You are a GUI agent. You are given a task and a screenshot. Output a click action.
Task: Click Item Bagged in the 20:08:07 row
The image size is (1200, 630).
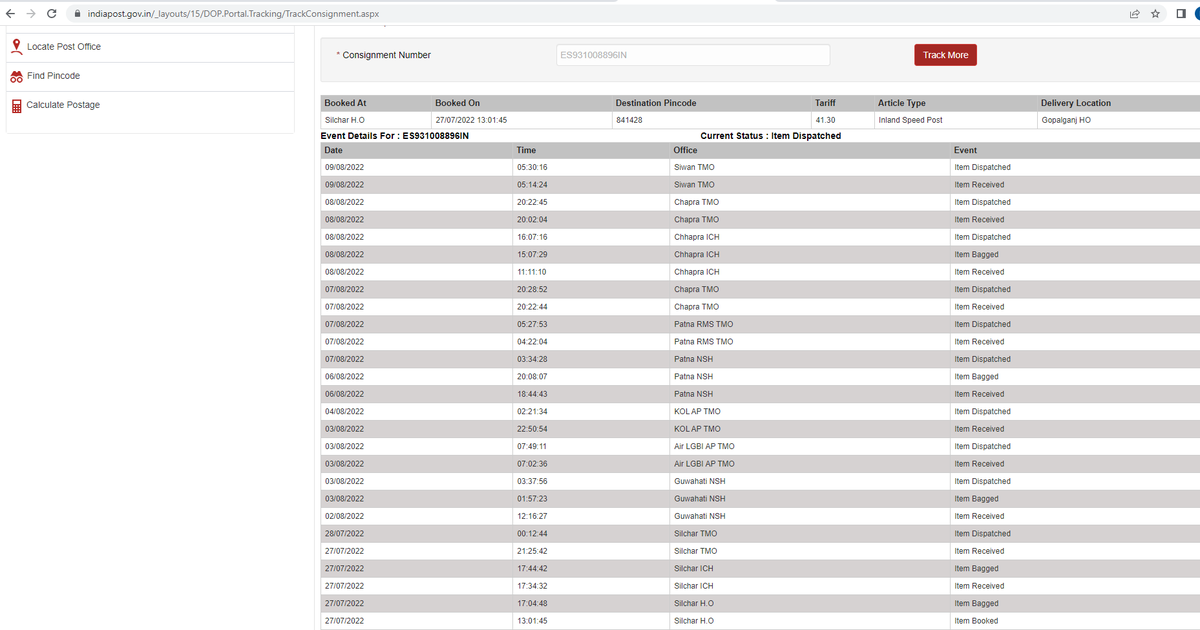(x=976, y=377)
